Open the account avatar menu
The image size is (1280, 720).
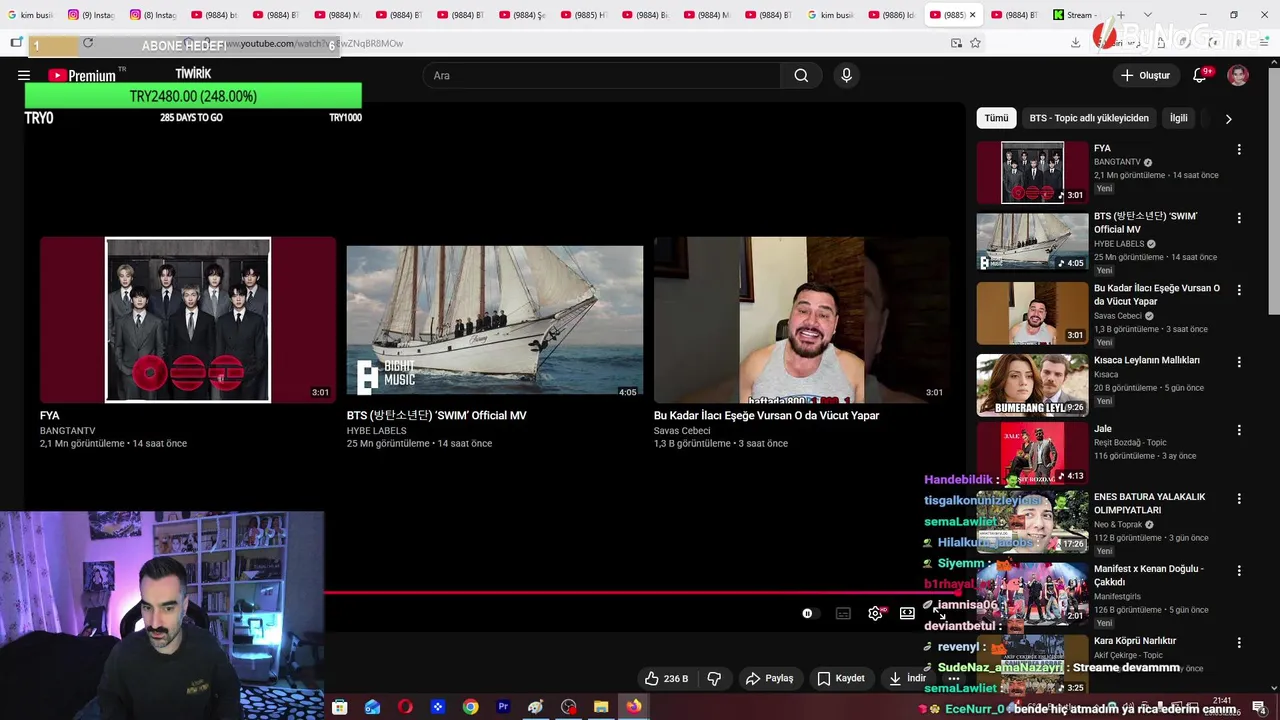pyautogui.click(x=1238, y=75)
